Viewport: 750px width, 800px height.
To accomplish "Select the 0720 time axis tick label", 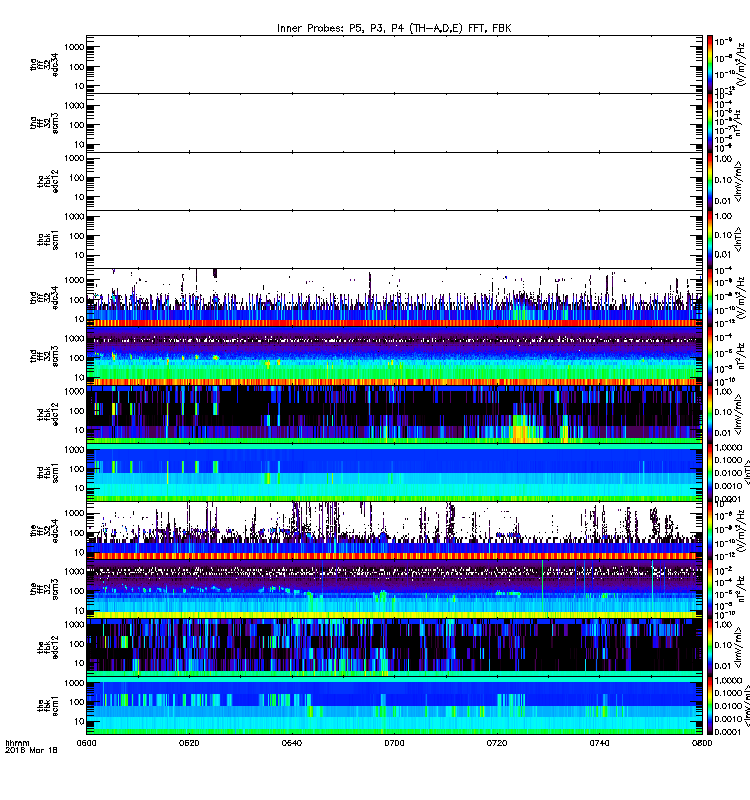I will (x=496, y=743).
